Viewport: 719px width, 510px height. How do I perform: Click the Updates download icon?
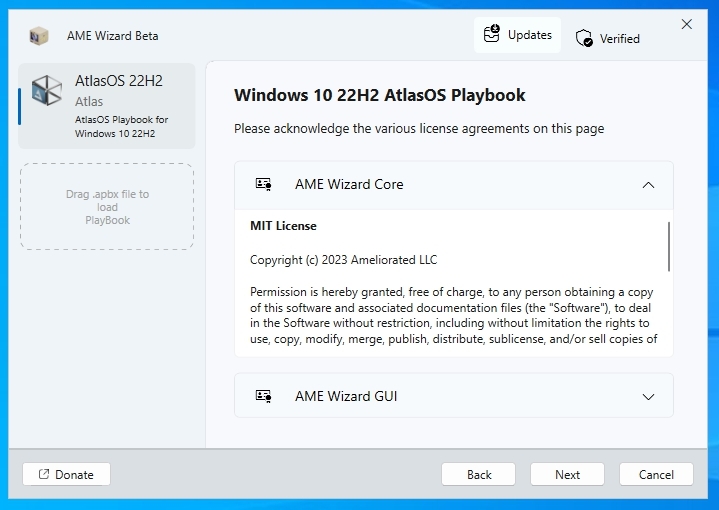[492, 34]
